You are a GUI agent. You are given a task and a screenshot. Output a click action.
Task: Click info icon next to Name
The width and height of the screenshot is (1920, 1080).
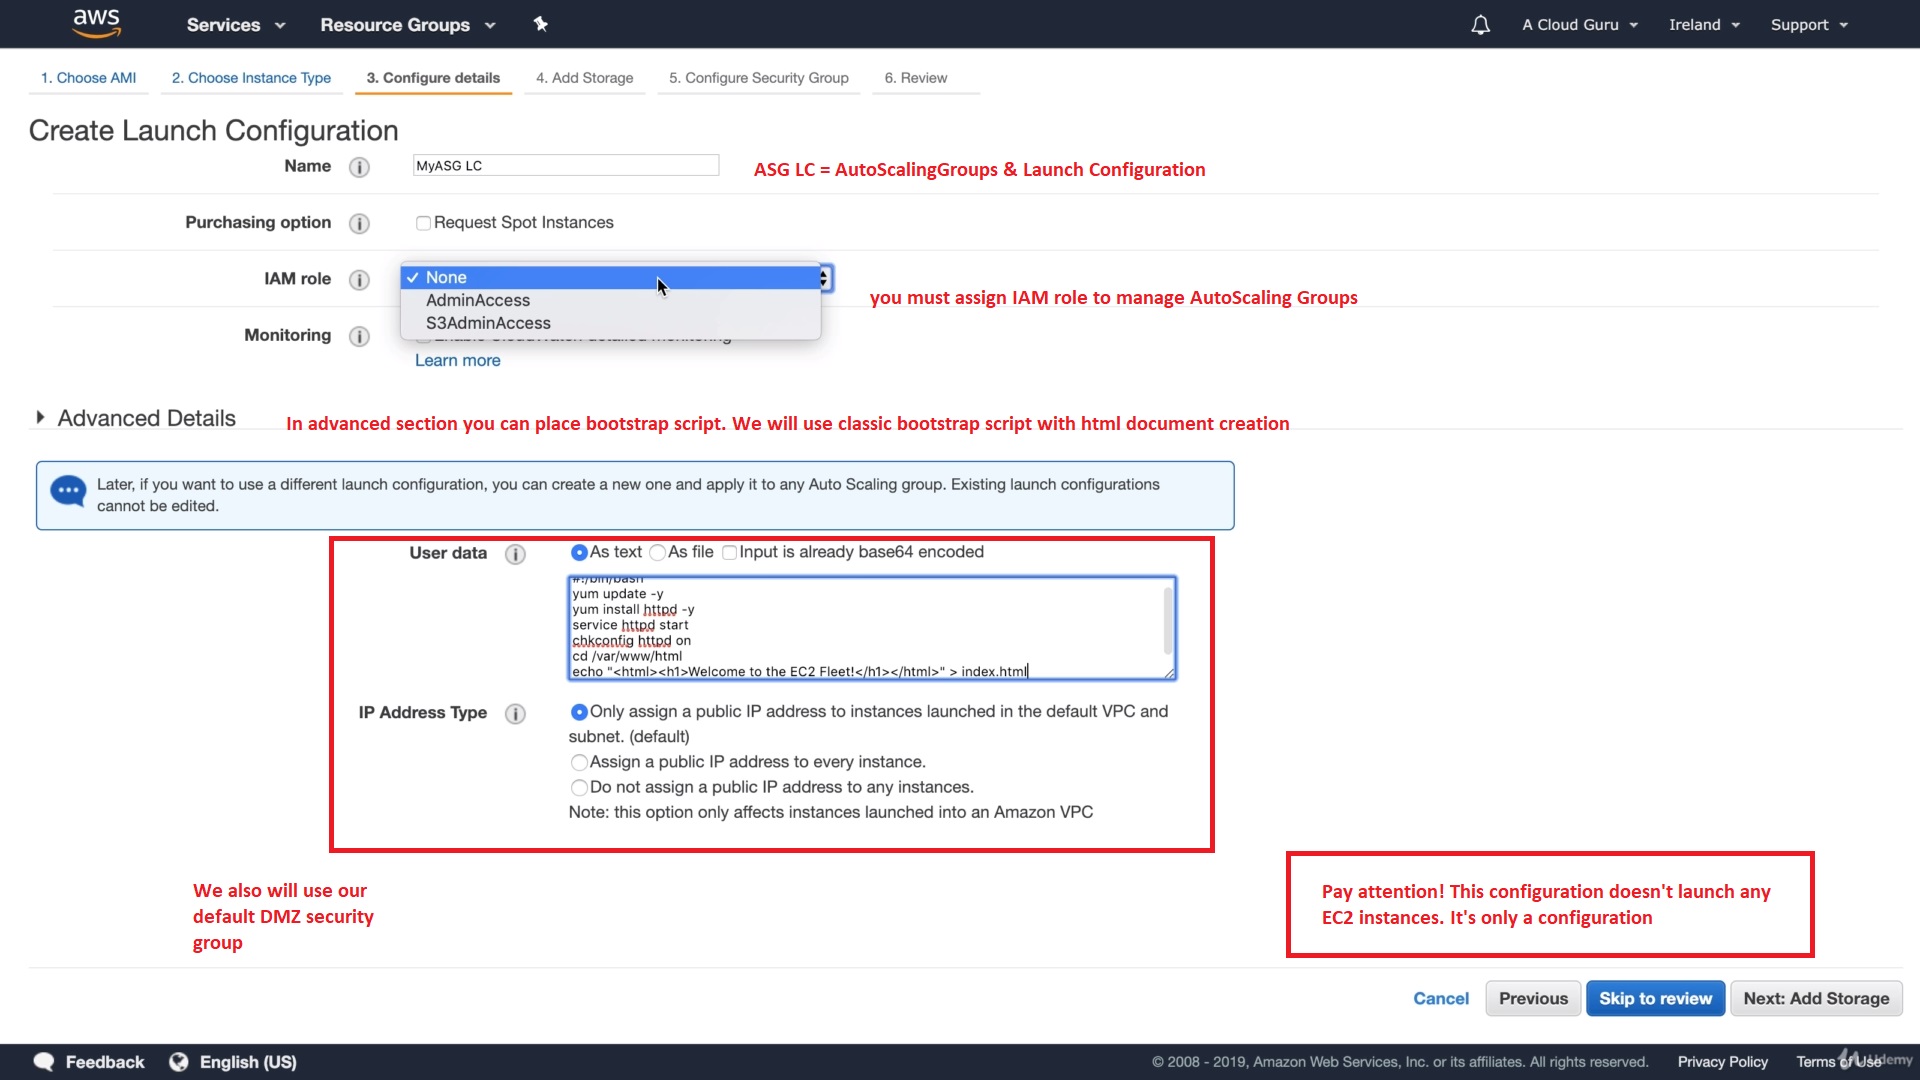359,167
